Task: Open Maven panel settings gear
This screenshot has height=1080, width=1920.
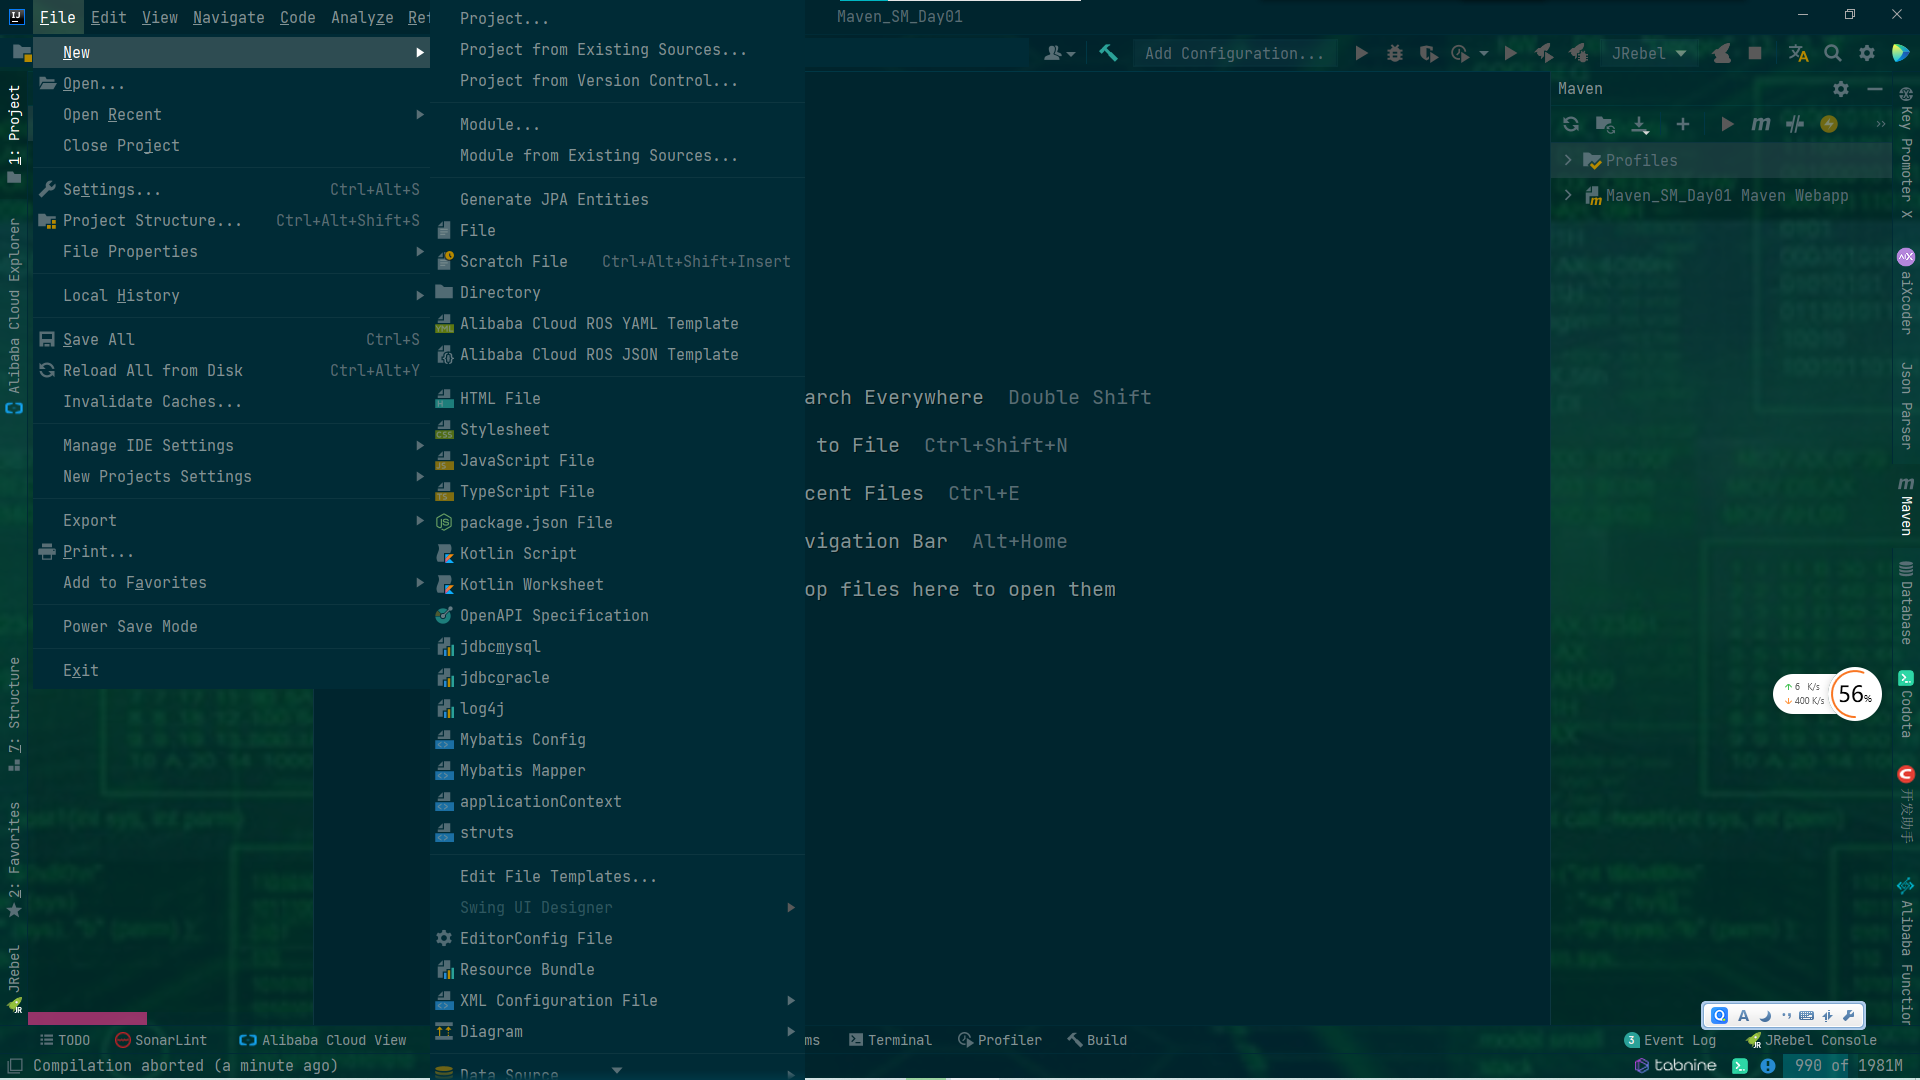Action: [1841, 89]
